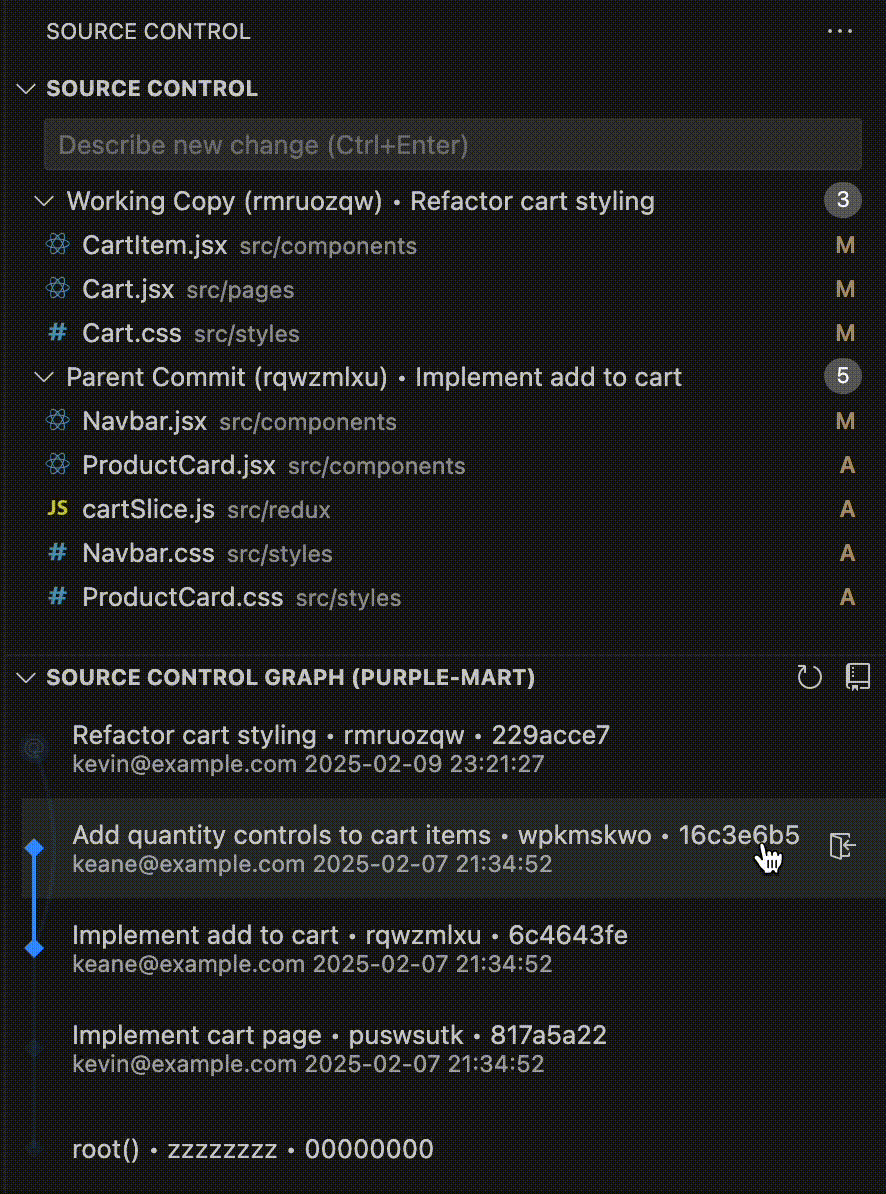This screenshot has height=1194, width=886.
Task: Collapse the Source Control Graph section
Action: (27, 678)
